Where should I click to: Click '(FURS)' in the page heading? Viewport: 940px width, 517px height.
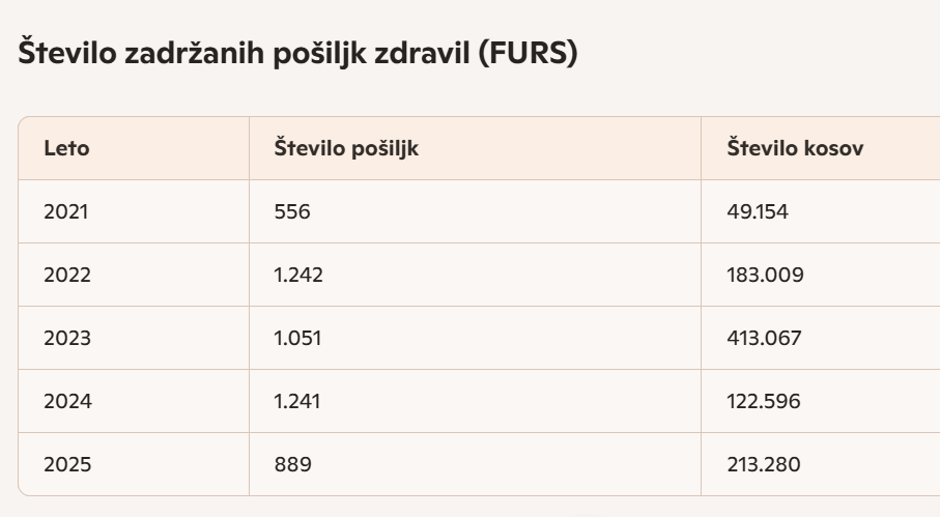click(527, 54)
